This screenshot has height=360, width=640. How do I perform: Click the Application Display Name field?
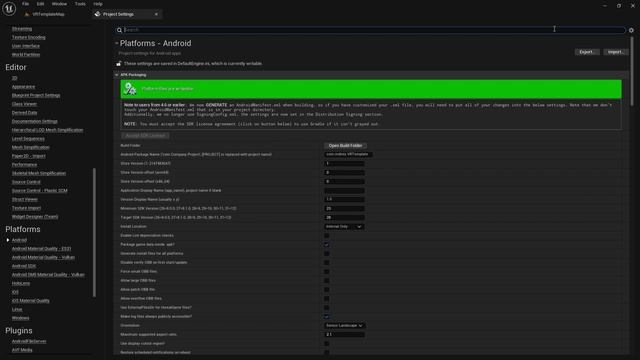pos(344,191)
